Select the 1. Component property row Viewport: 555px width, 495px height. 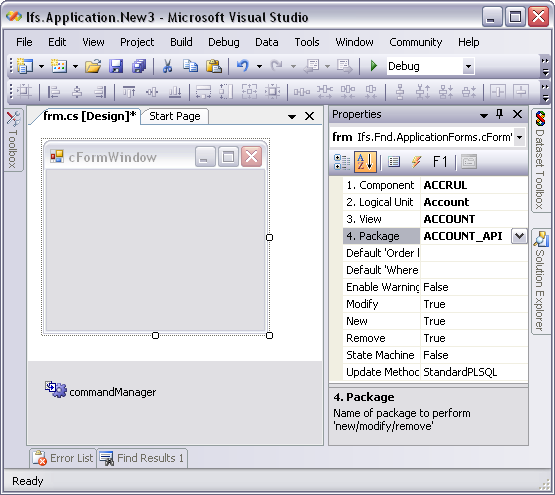[435, 185]
